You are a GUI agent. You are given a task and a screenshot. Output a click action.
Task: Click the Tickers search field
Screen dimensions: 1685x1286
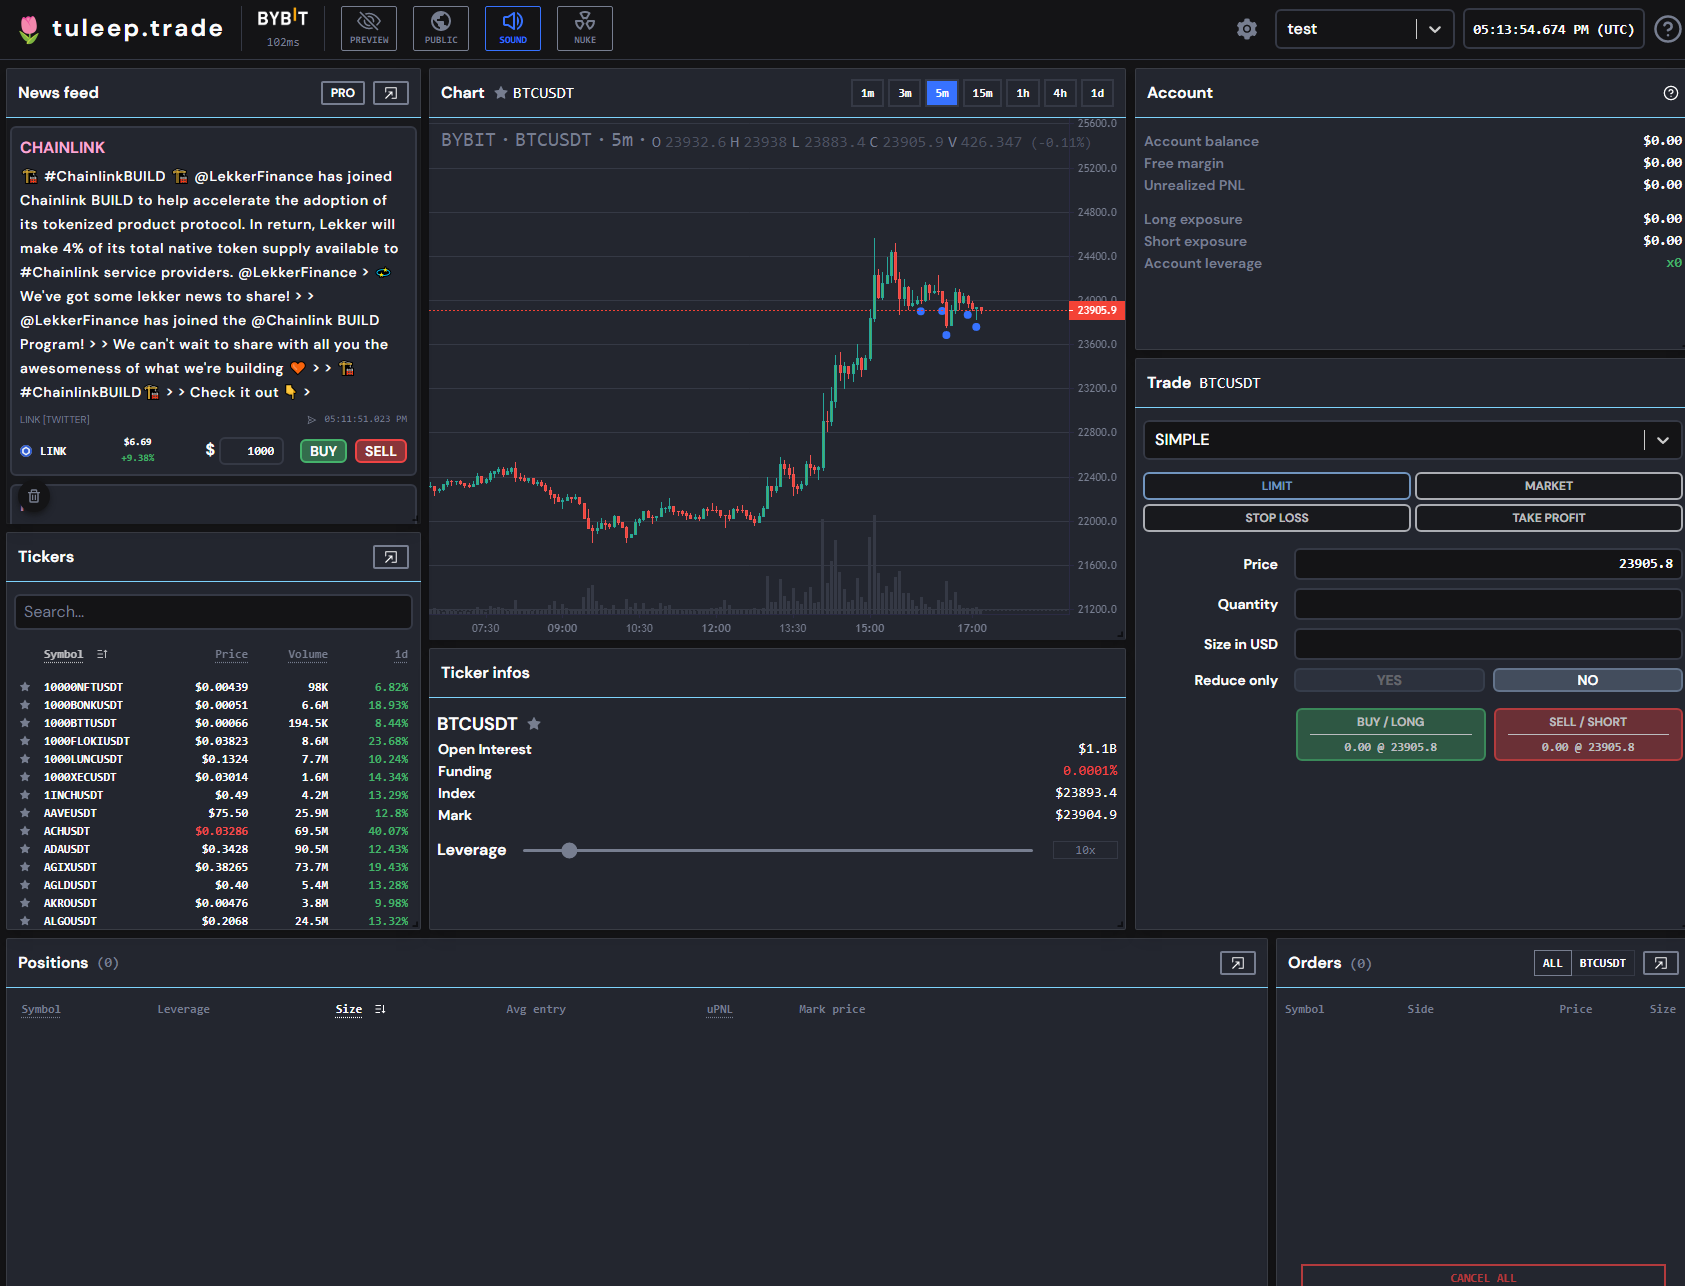pos(213,612)
